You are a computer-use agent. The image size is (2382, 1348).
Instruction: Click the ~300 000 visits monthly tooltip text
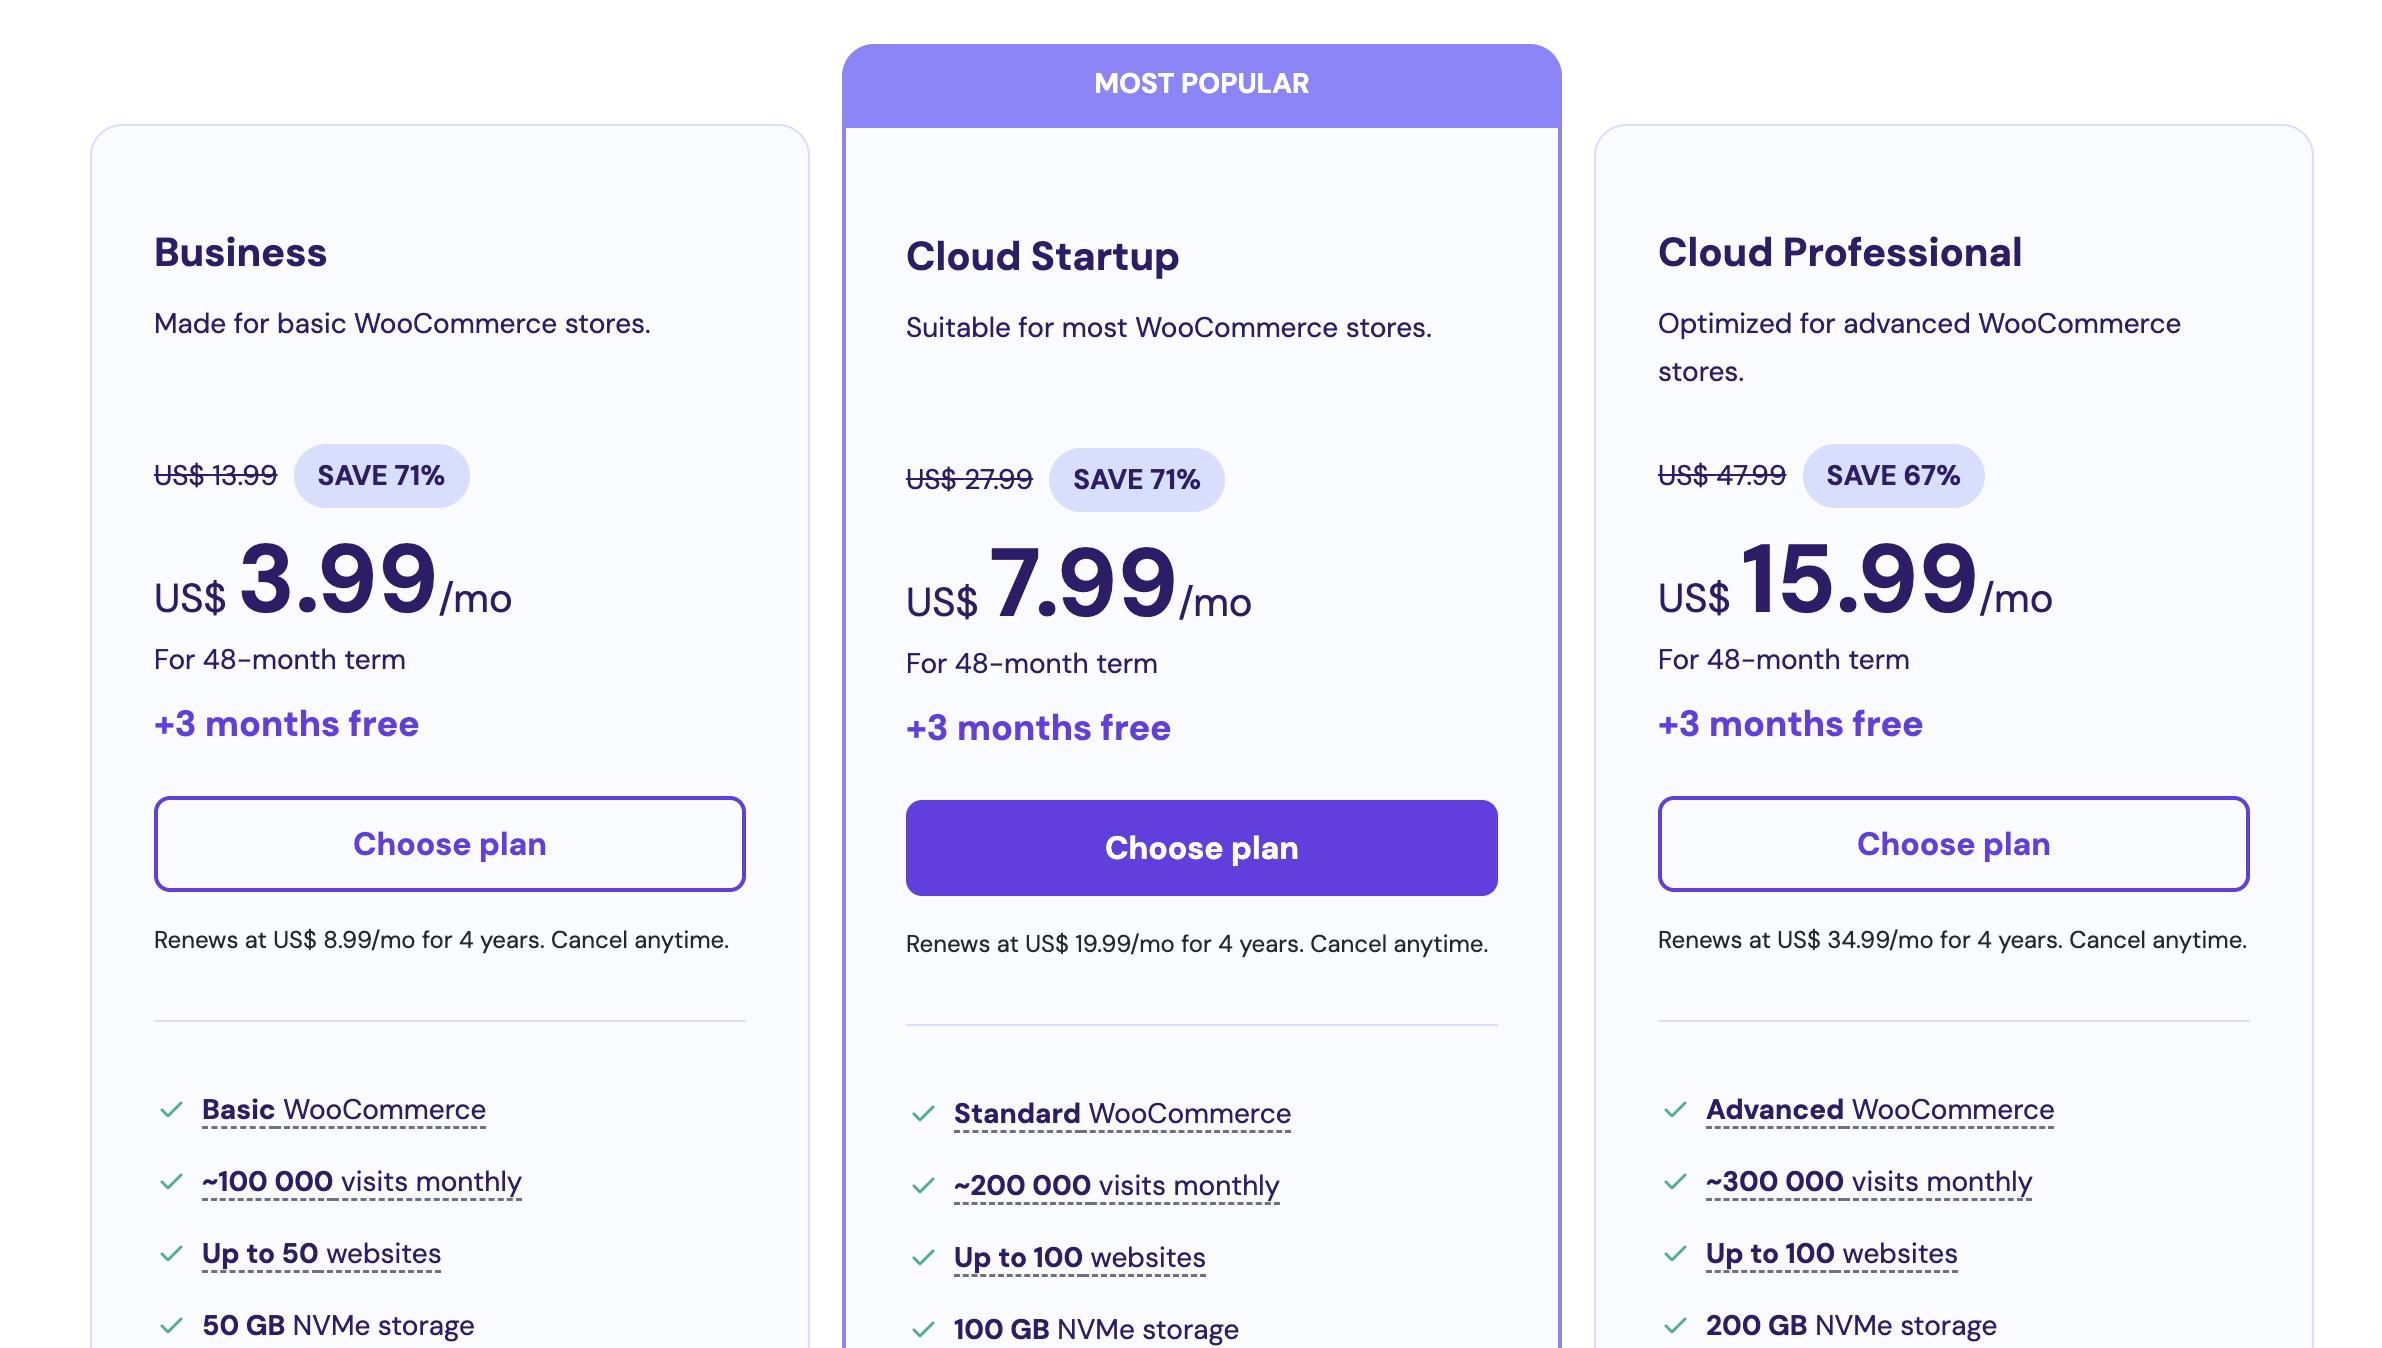pos(1868,1182)
